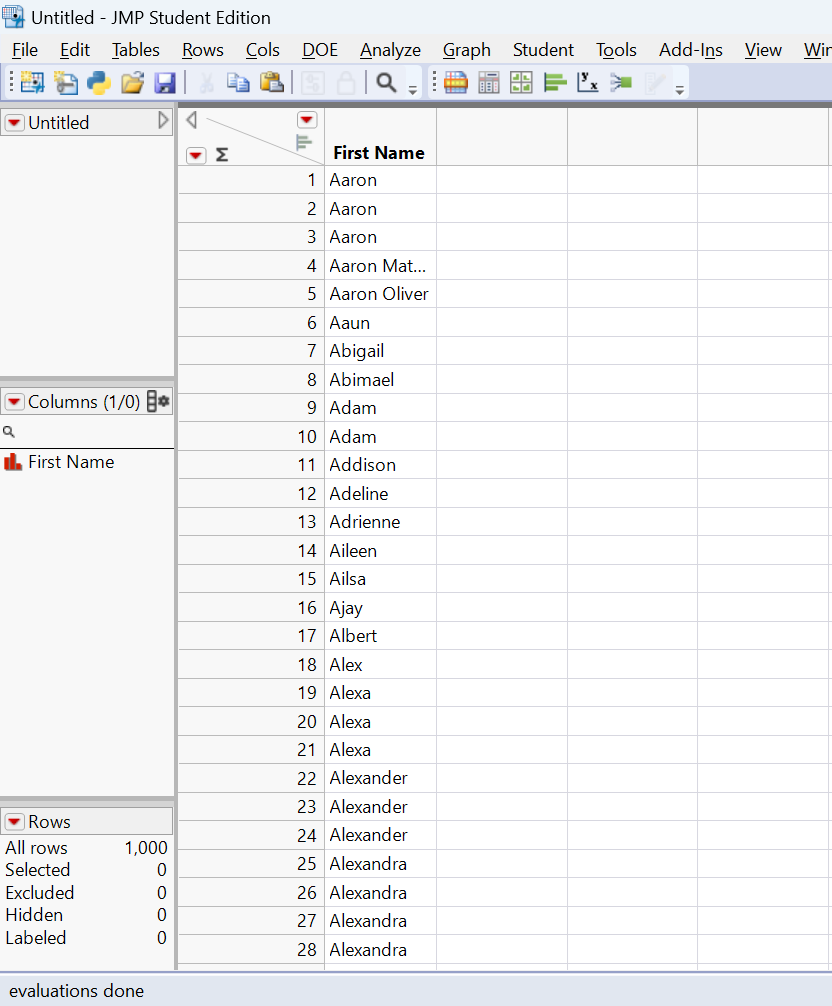Click the Aaron Oliver cell in row 5
The image size is (832, 1006).
[379, 294]
